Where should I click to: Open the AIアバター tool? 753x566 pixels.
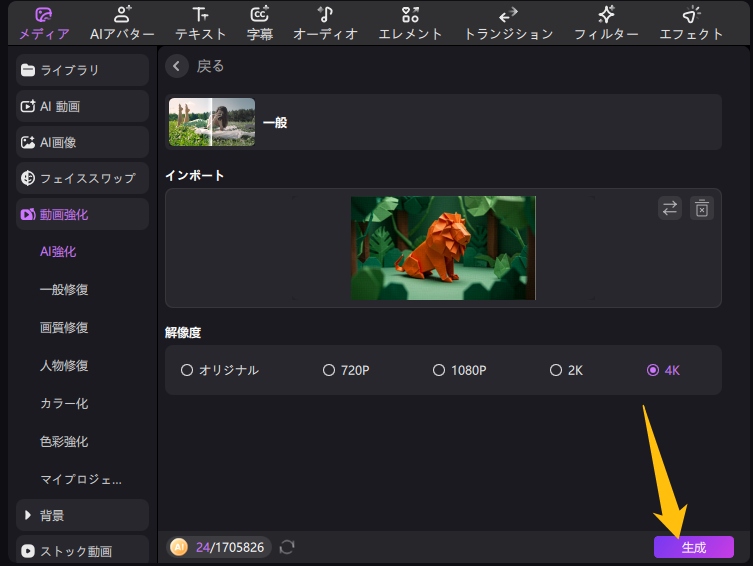[x=122, y=23]
